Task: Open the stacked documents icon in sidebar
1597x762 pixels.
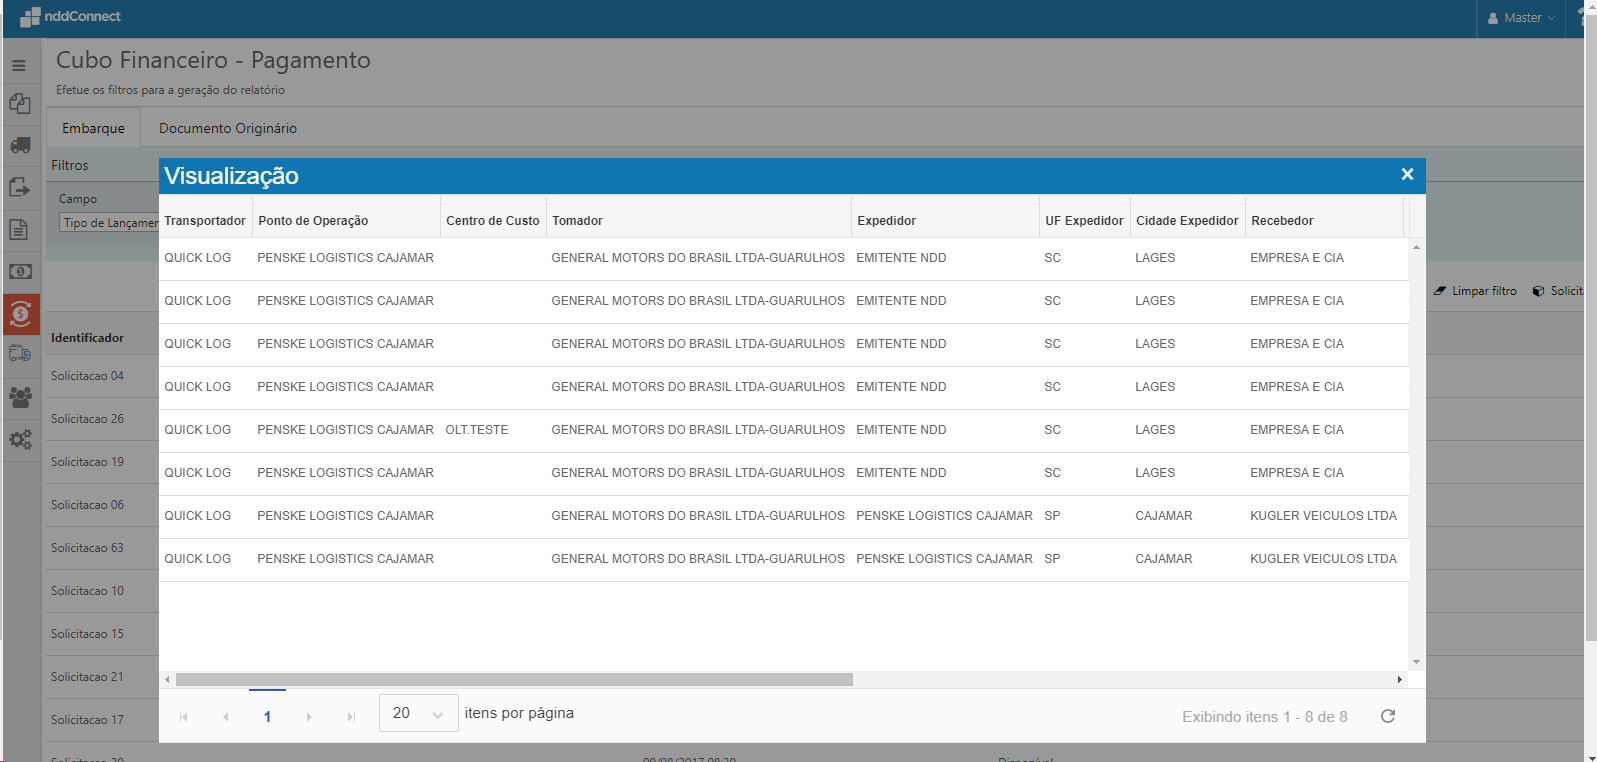Action: pos(20,104)
